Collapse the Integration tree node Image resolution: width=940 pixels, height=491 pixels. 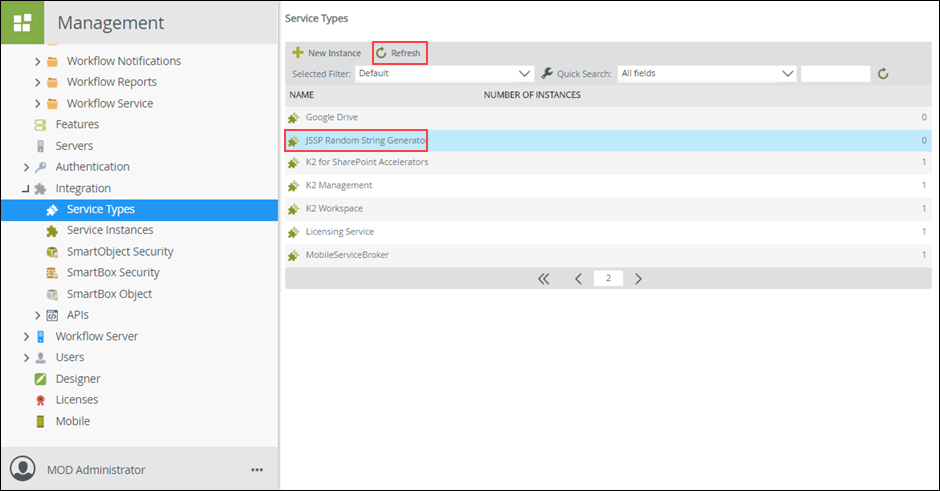pos(26,188)
